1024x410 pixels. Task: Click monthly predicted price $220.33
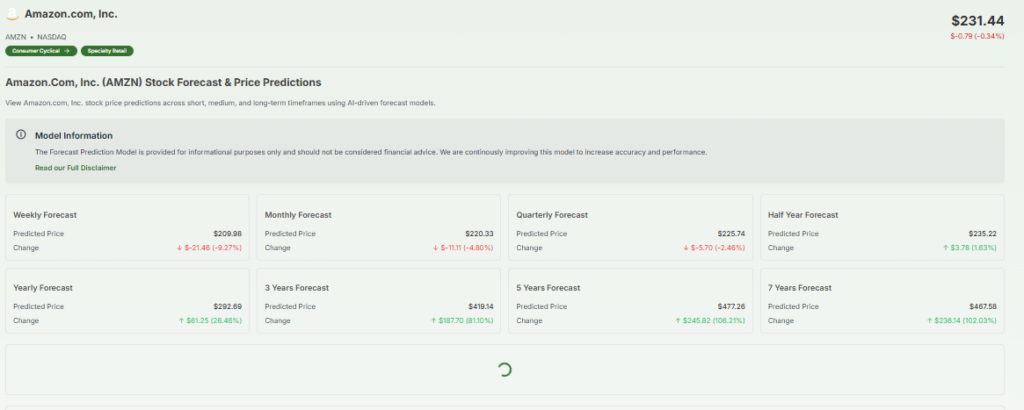pos(479,234)
